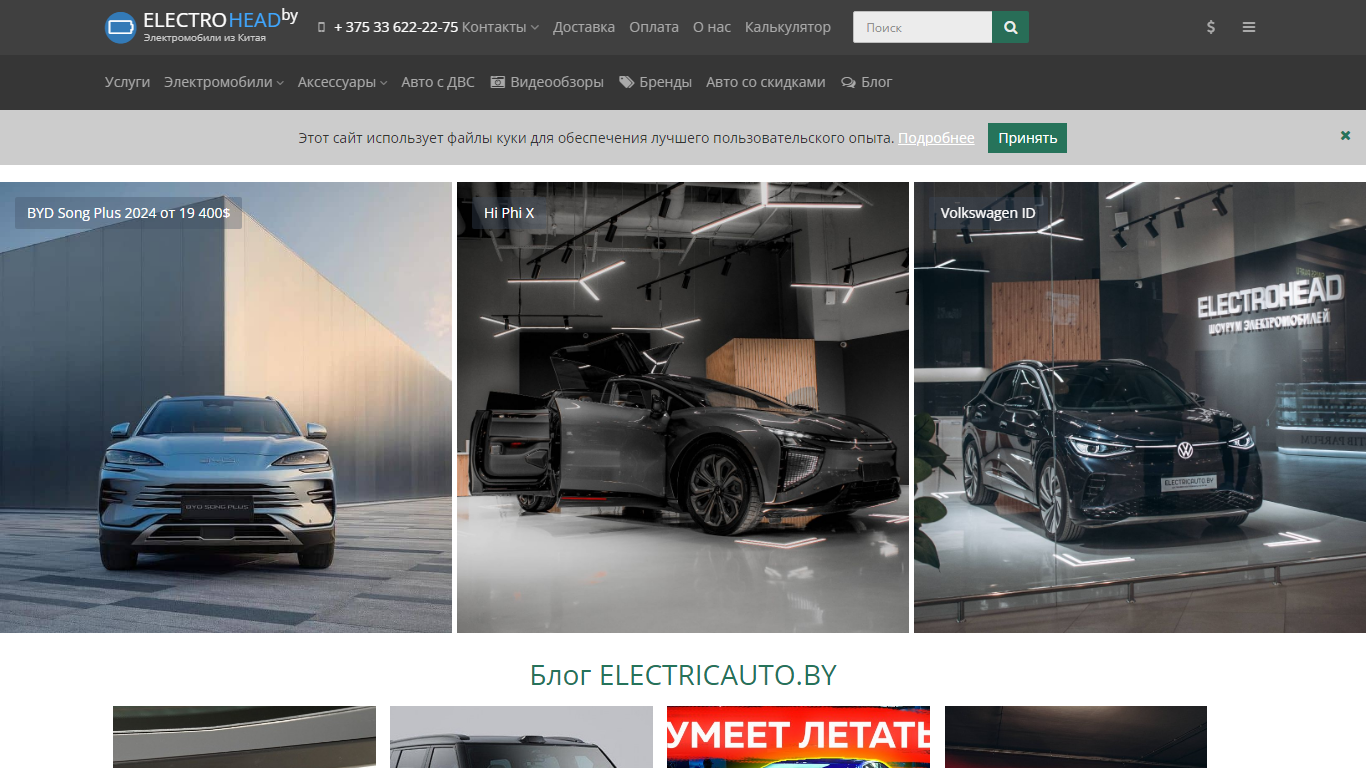
Task: Call the +375 33 622-22-75 number link
Action: (396, 27)
